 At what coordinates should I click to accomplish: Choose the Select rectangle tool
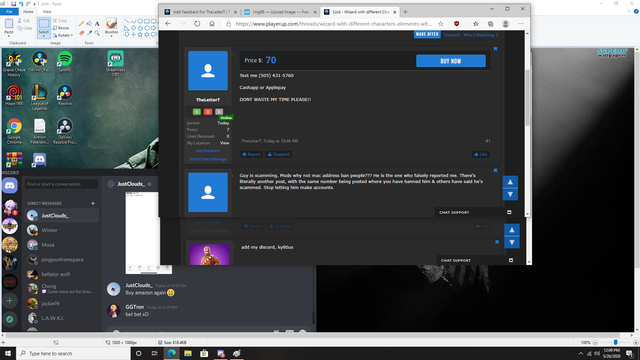pos(44,24)
